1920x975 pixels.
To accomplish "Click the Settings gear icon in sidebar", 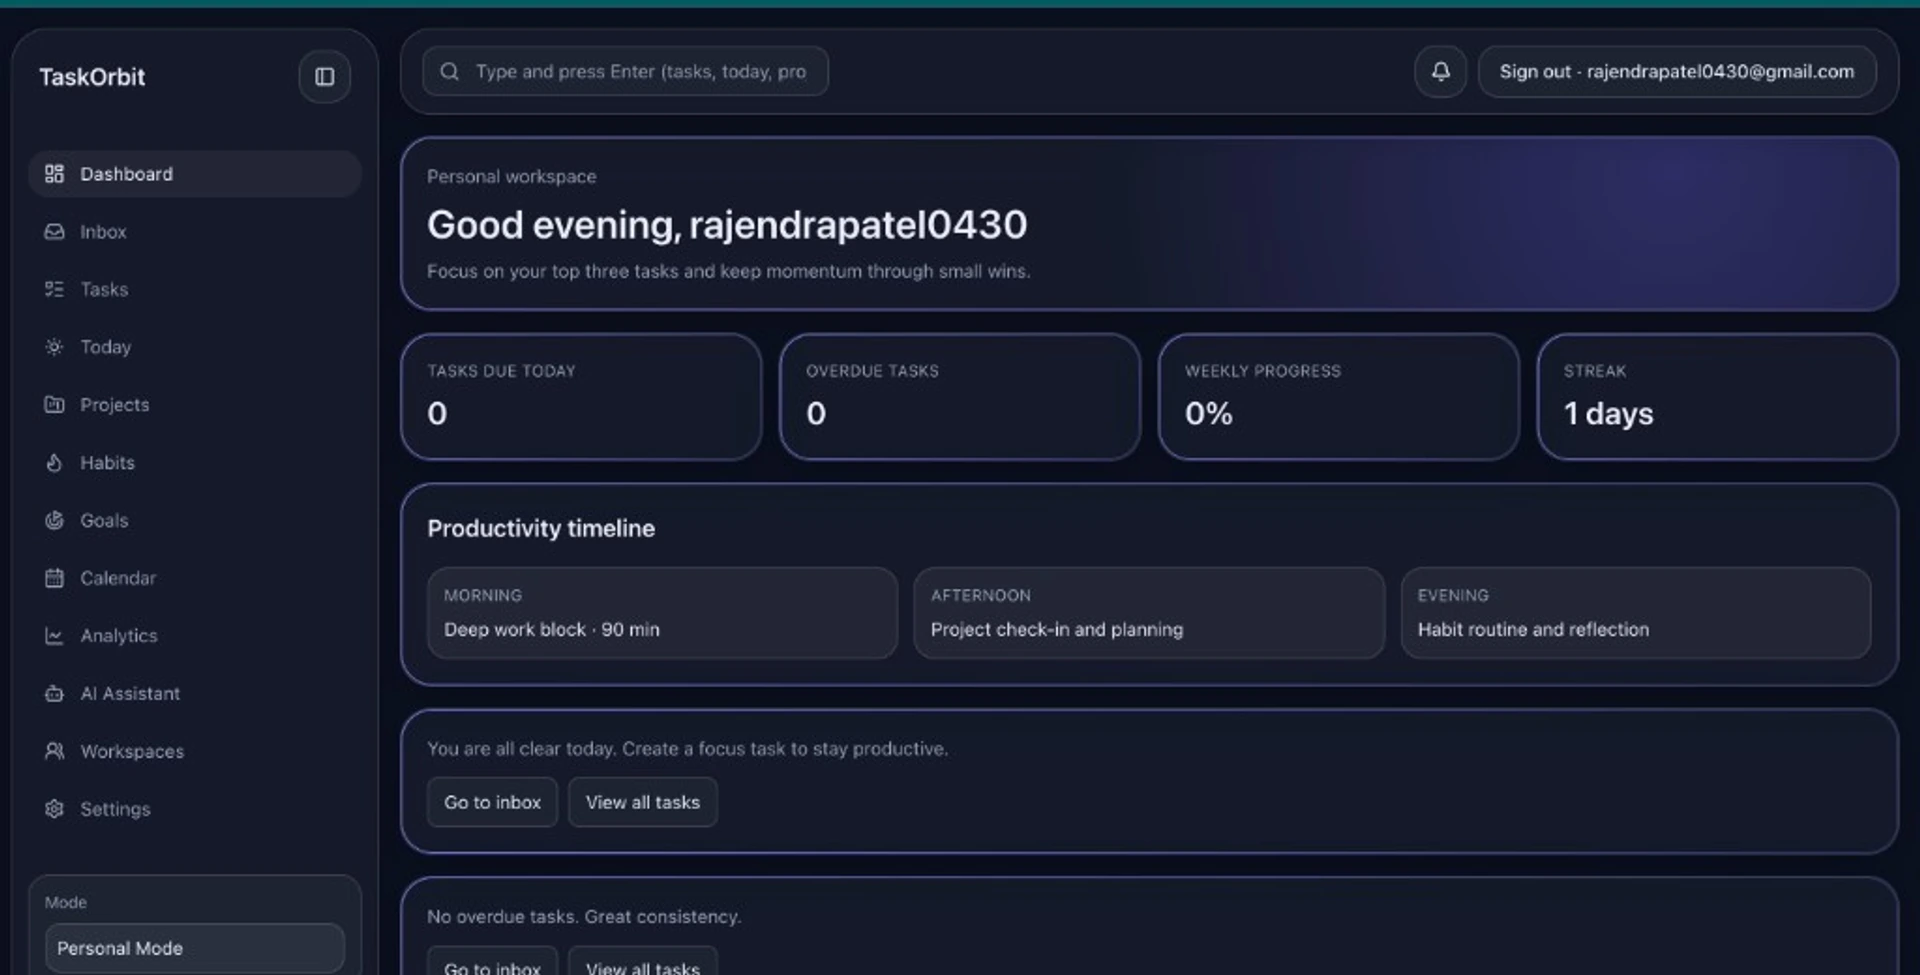I will tap(55, 809).
